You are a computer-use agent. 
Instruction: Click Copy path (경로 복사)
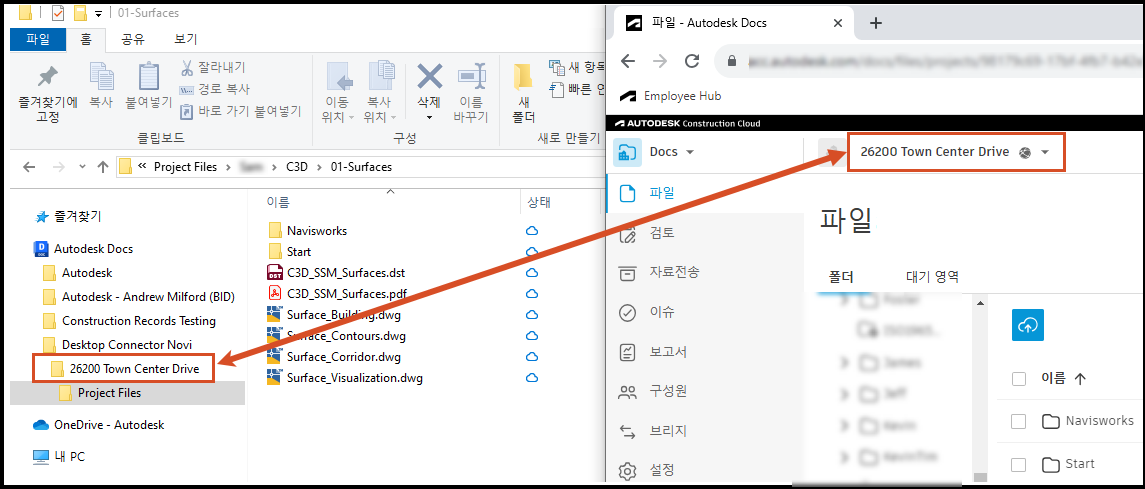pyautogui.click(x=215, y=89)
